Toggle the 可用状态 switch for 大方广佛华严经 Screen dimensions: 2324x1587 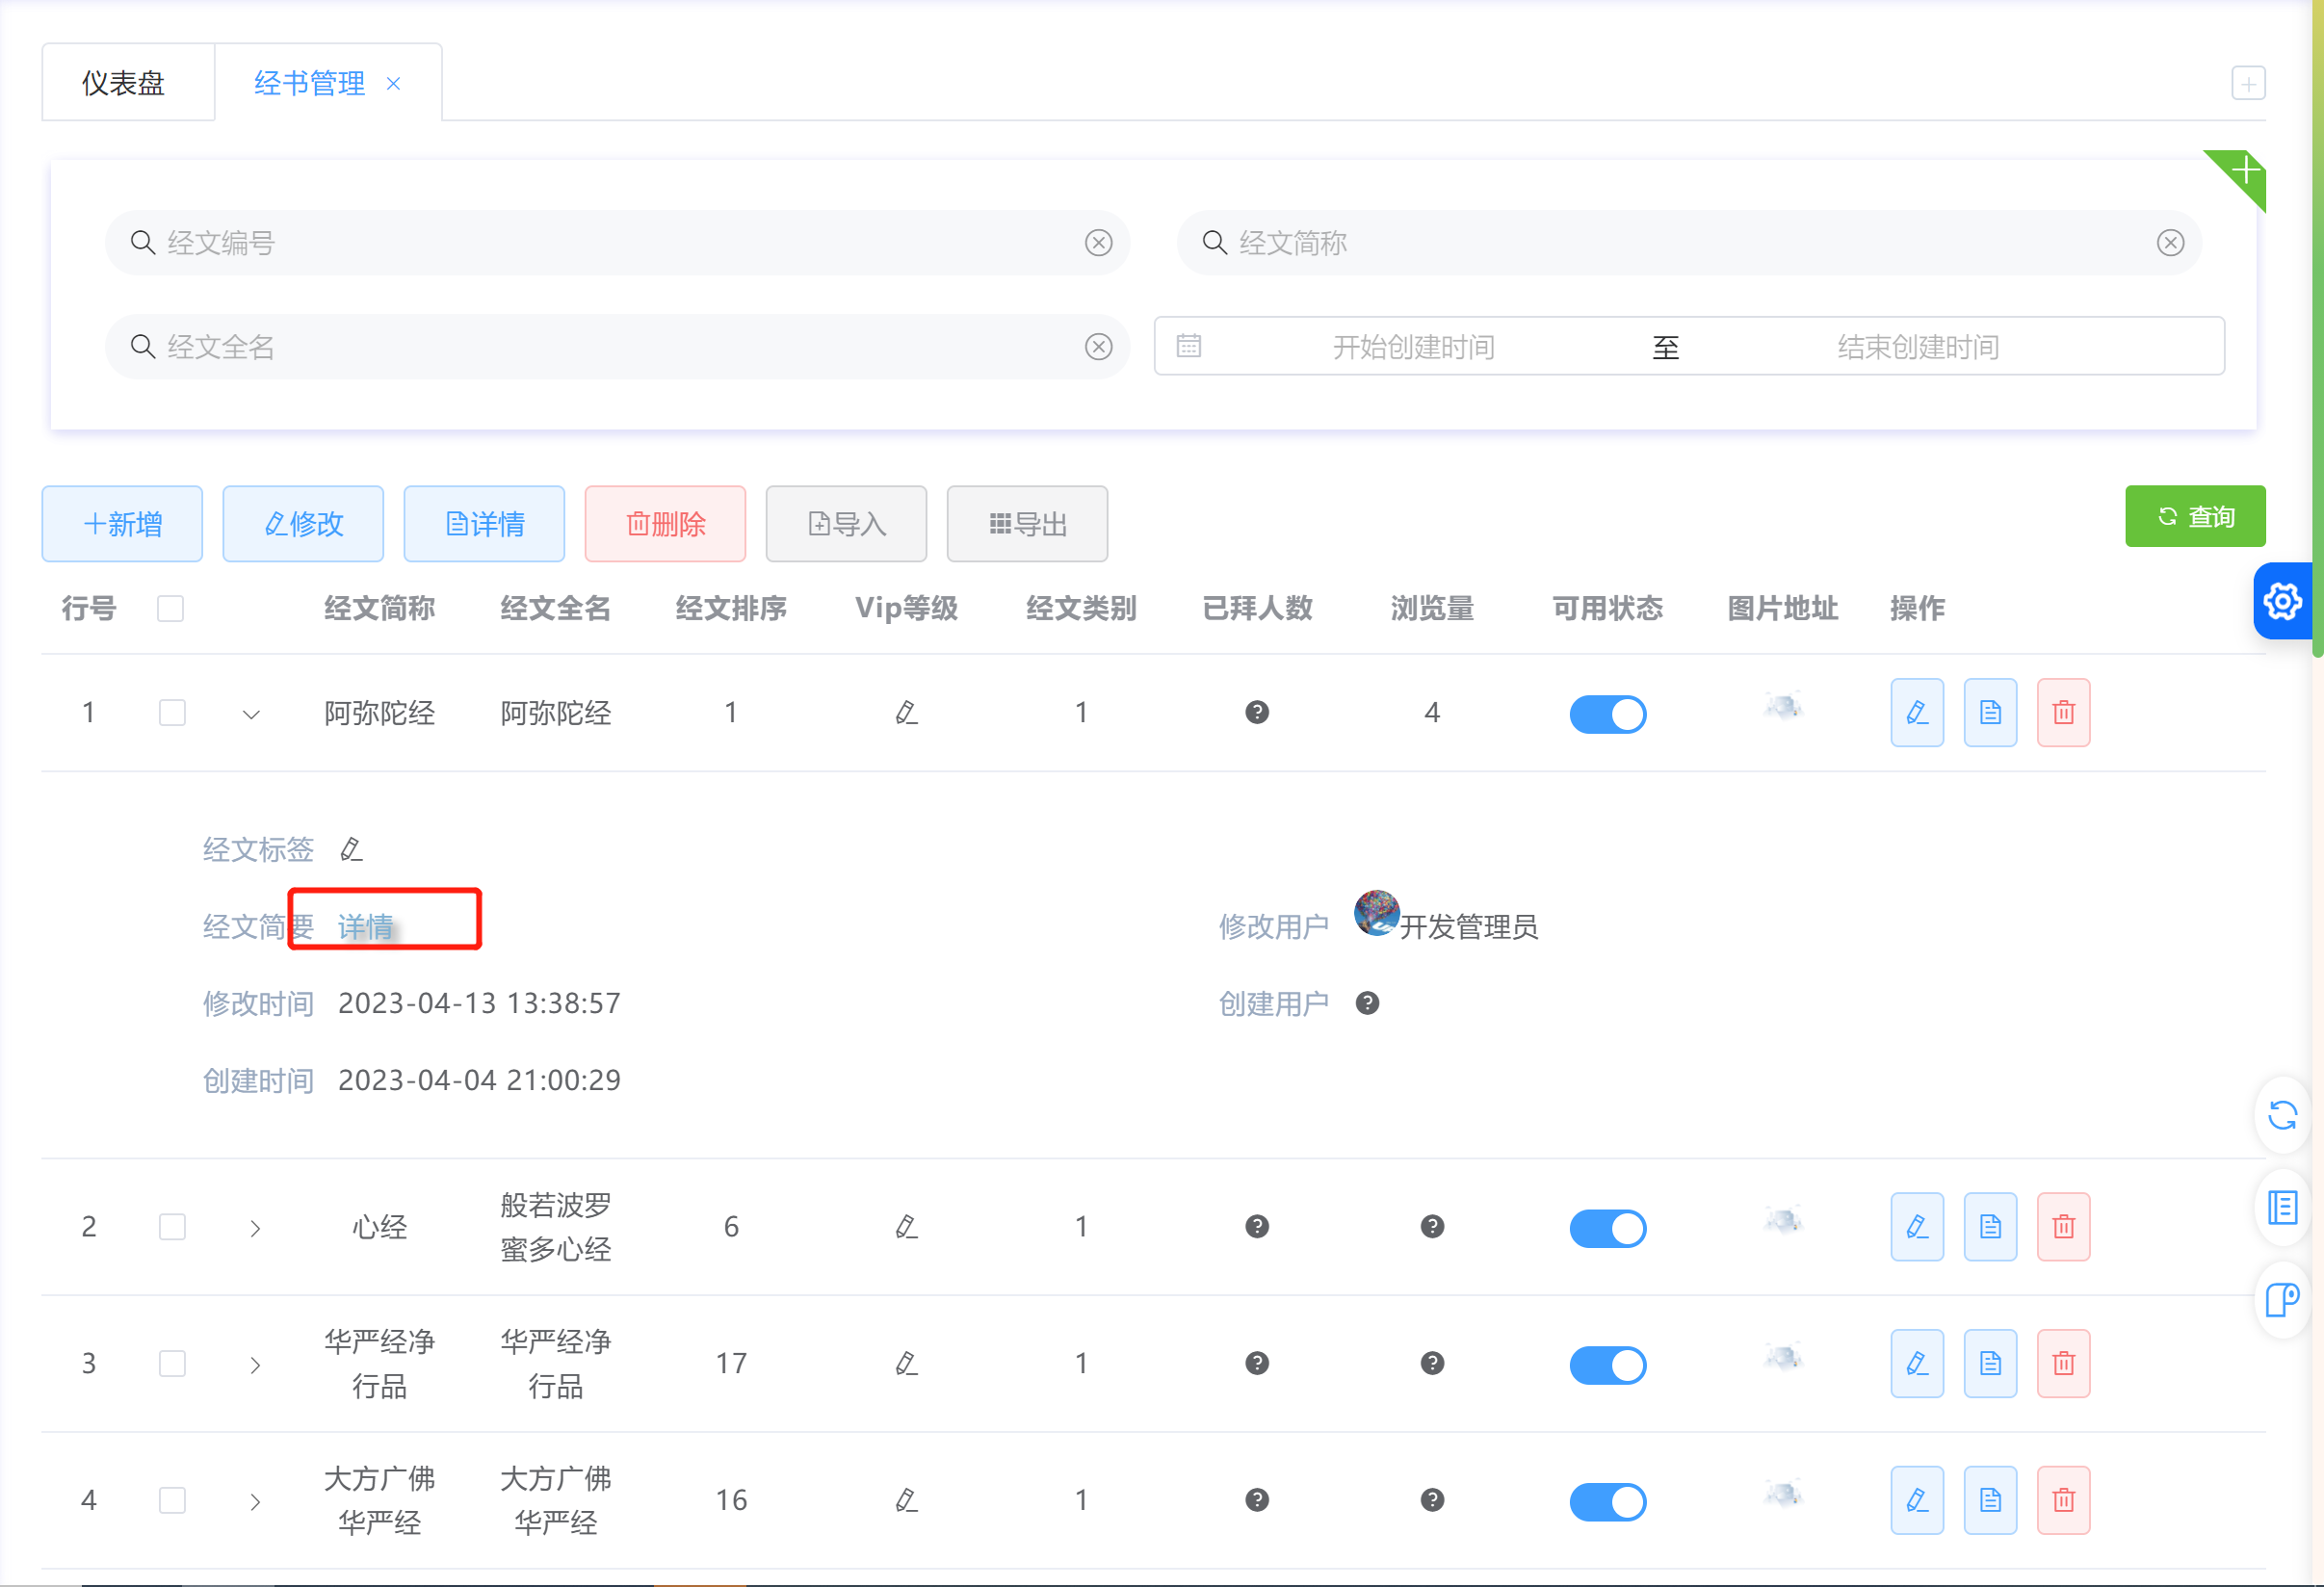[x=1607, y=1502]
